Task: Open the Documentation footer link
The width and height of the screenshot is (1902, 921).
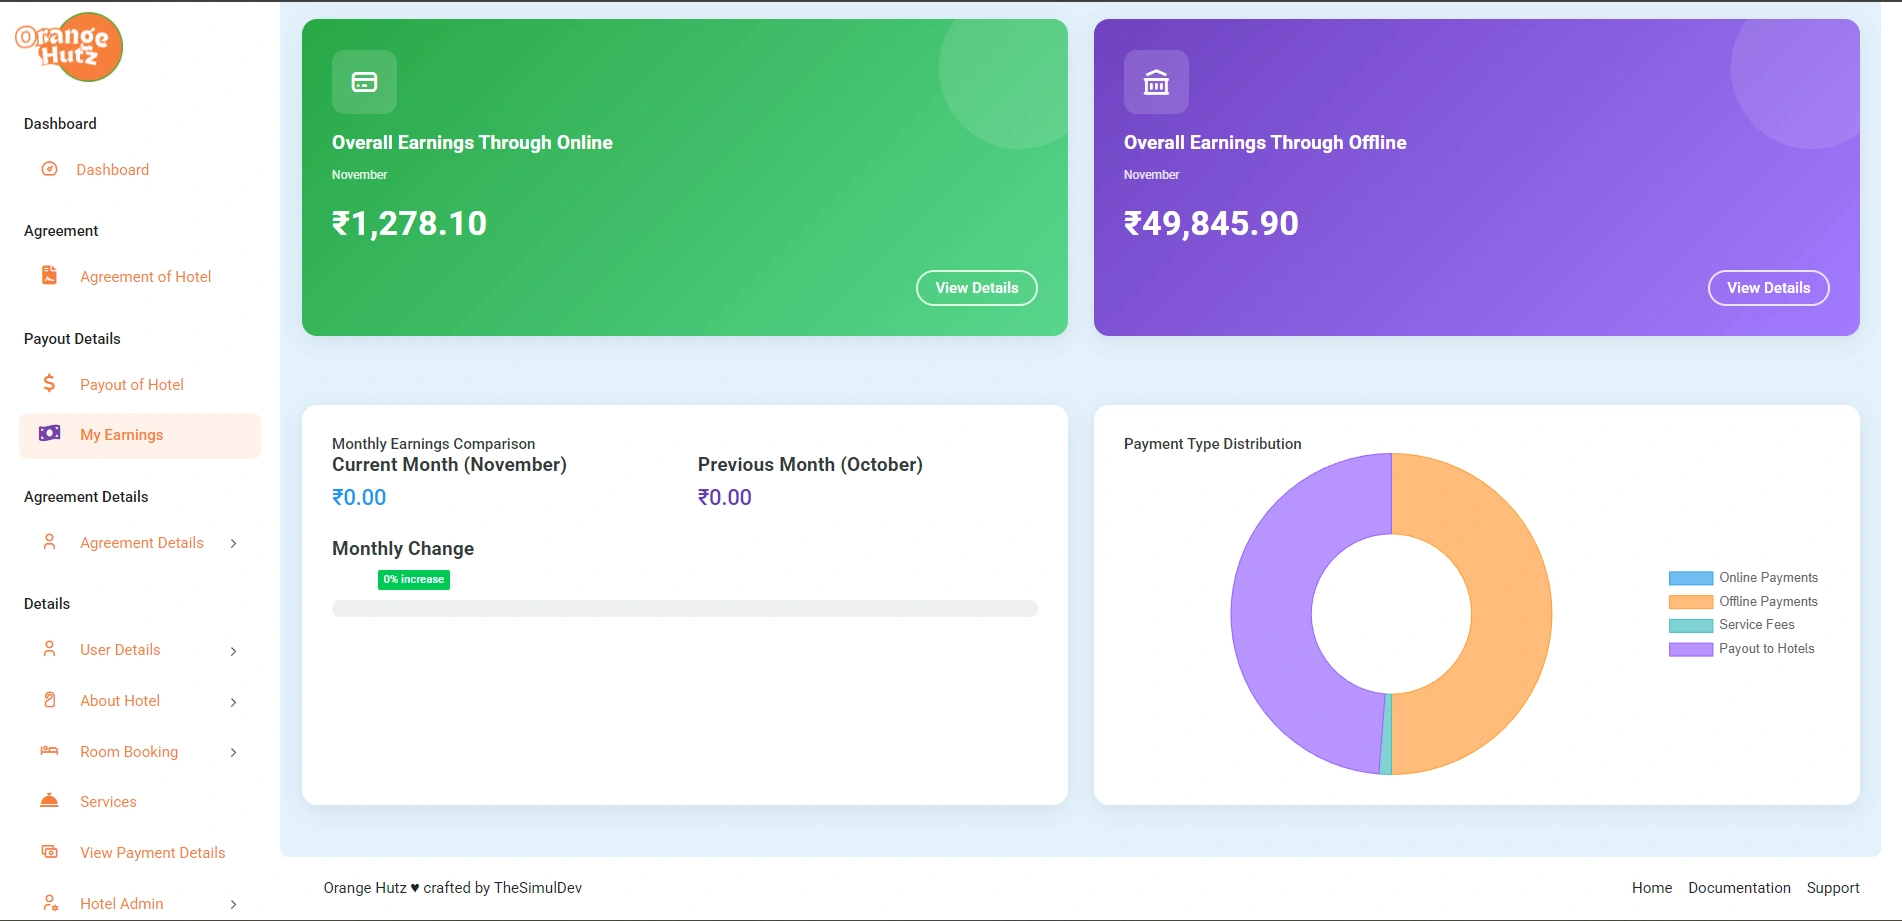Action: point(1739,888)
